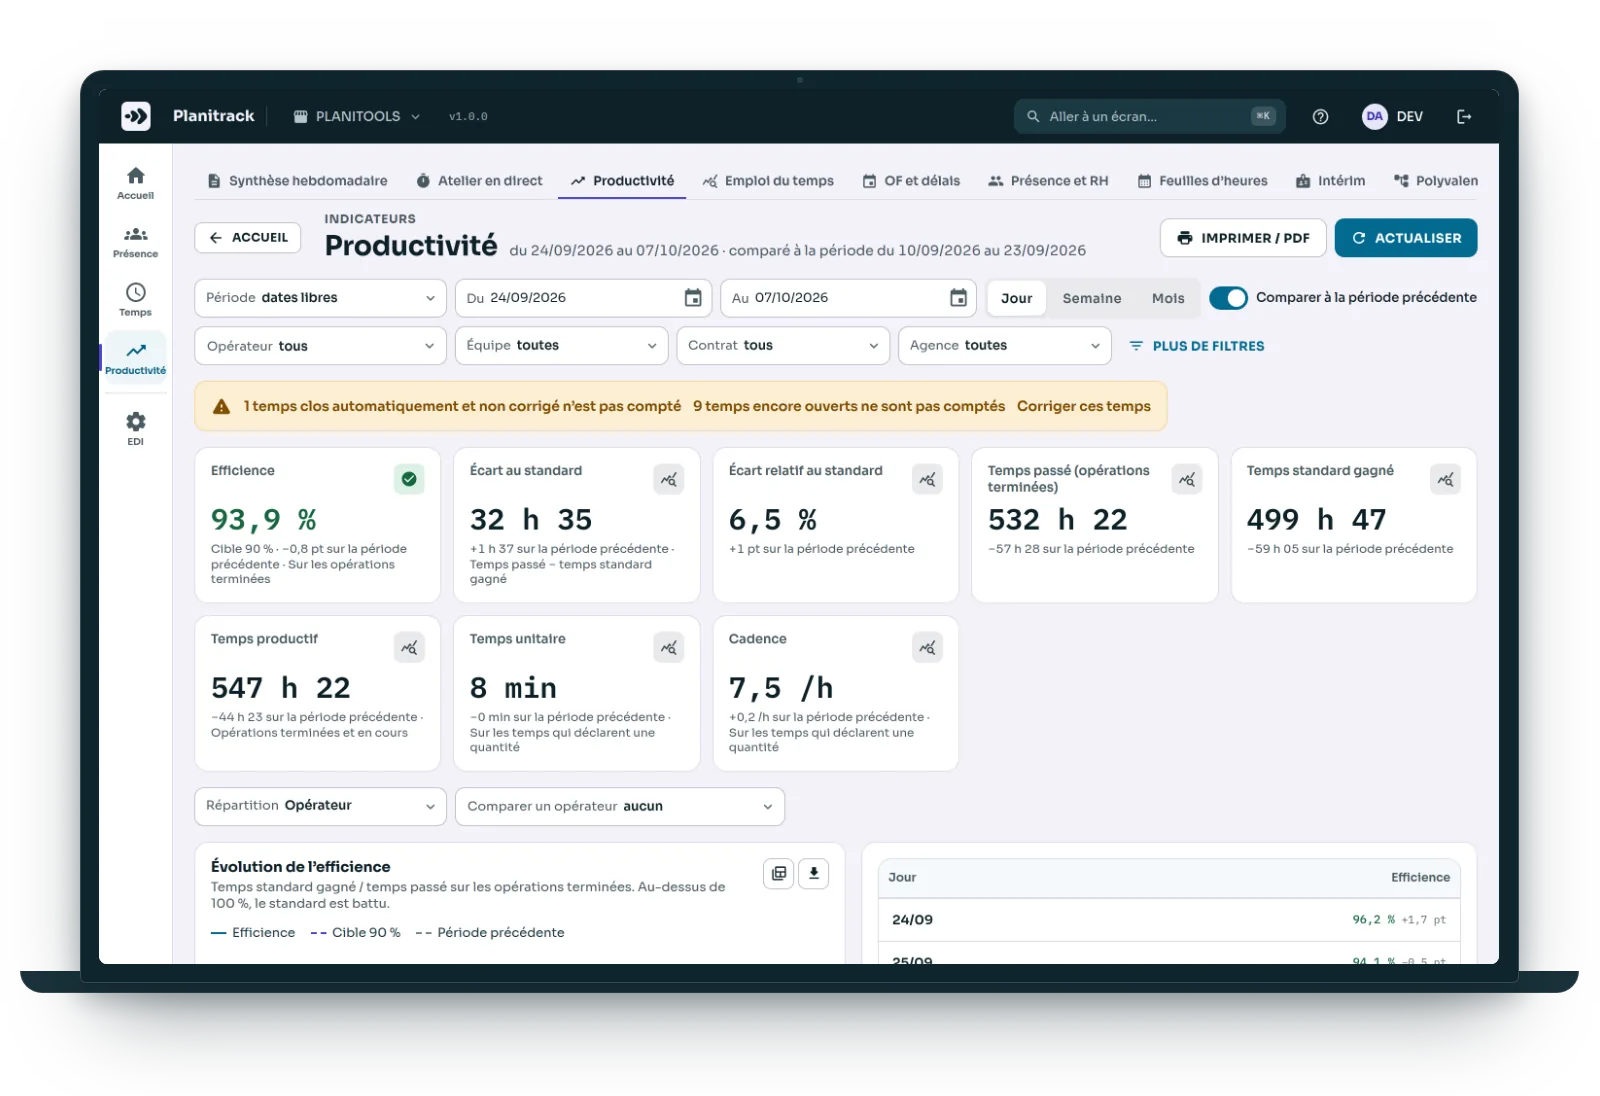
Task: Click chart icon on Cadence card
Action: [x=928, y=647]
